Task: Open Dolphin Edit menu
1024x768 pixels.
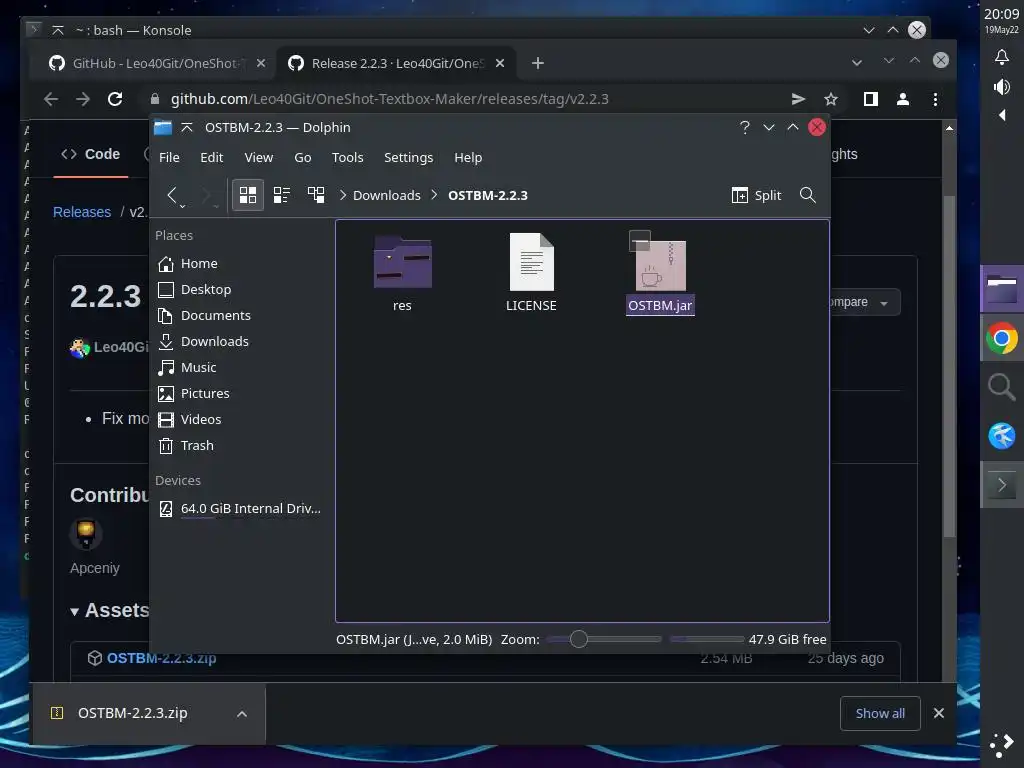Action: [x=212, y=157]
